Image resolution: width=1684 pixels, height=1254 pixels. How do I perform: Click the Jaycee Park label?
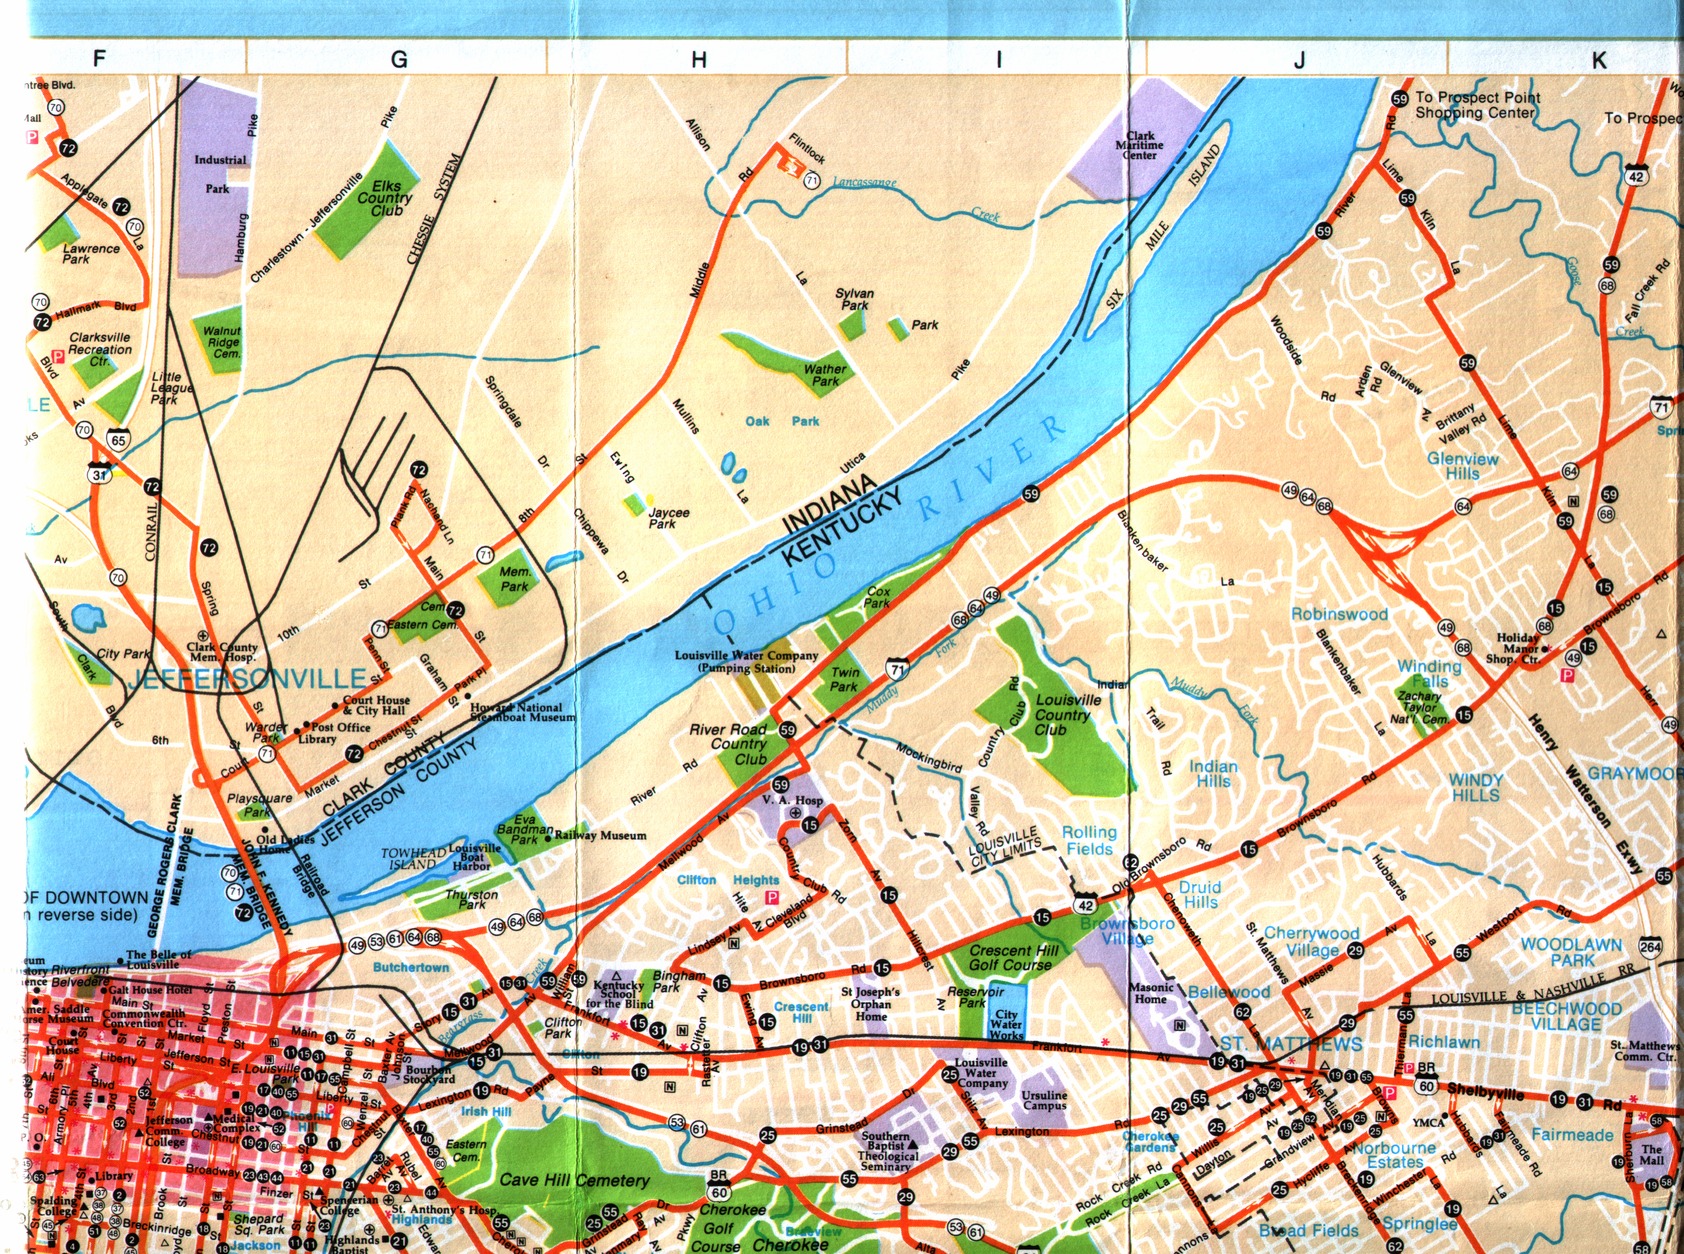[669, 518]
